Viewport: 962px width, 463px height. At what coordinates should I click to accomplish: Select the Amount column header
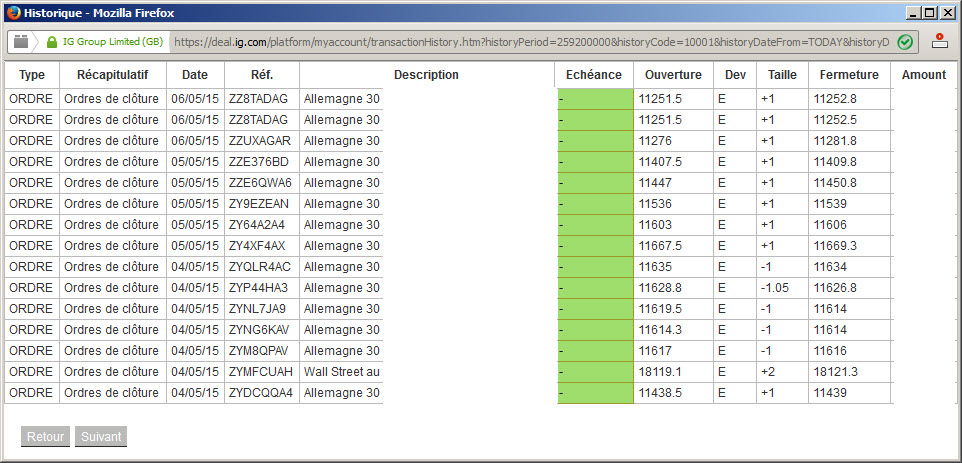(924, 75)
